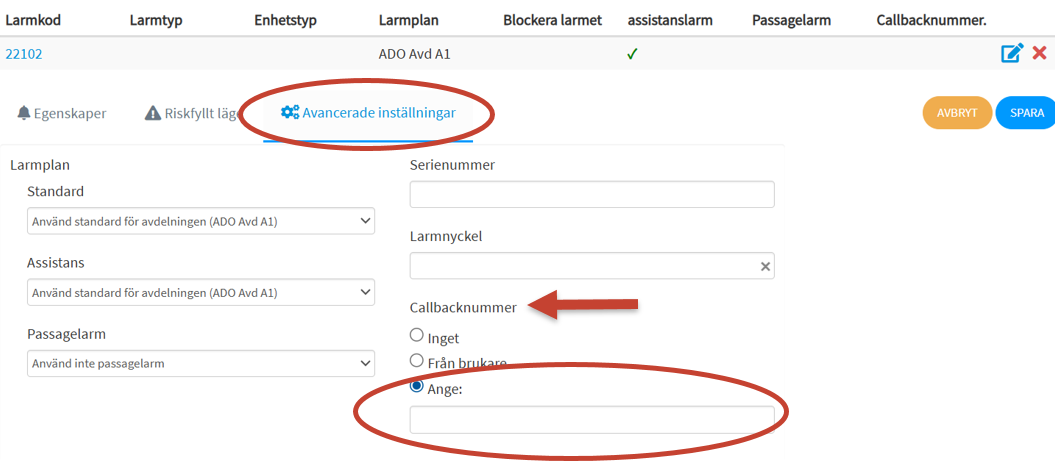Select the Inget callback radio button
1055x461 pixels.
pyautogui.click(x=416, y=334)
